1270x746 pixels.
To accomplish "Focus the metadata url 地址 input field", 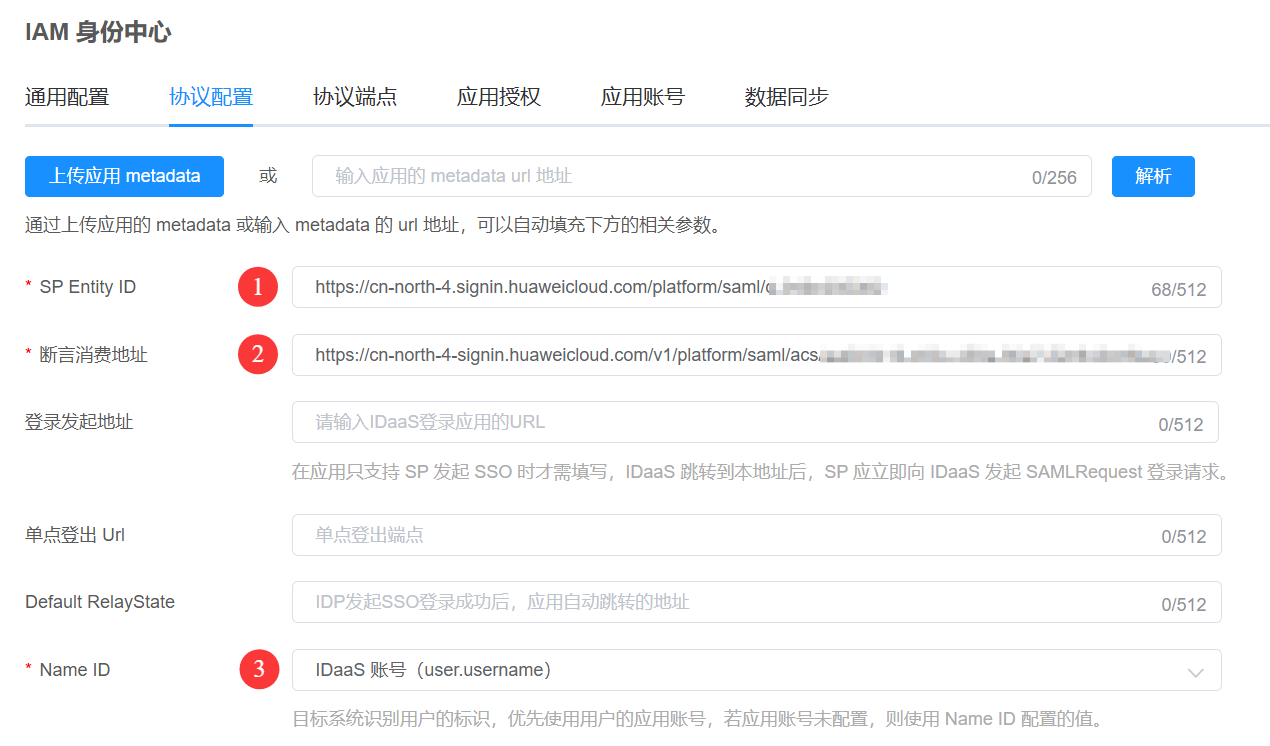I will click(x=670, y=176).
